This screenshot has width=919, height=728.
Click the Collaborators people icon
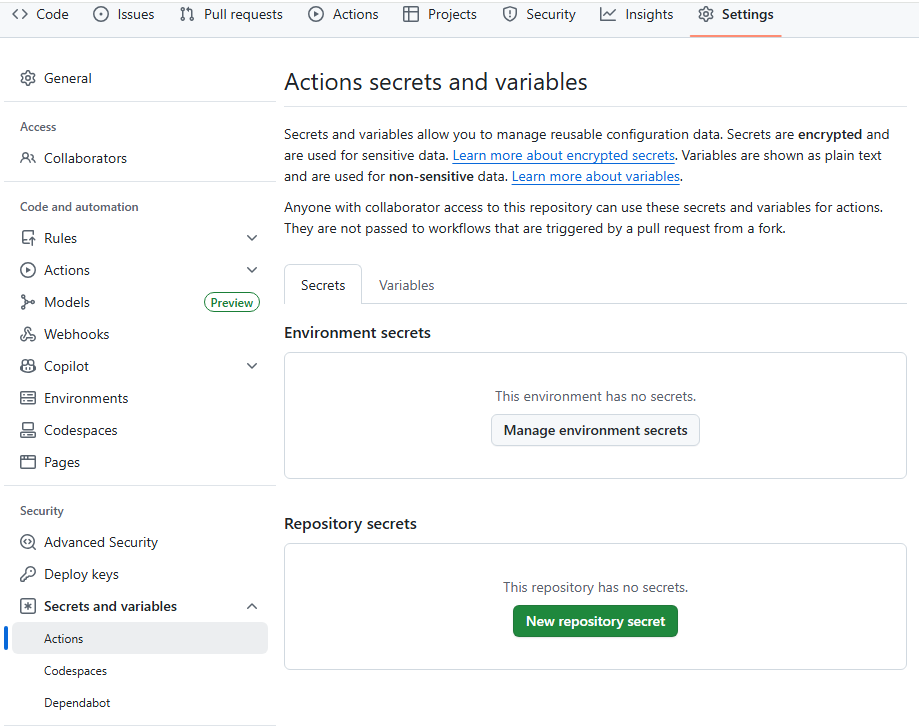point(28,158)
